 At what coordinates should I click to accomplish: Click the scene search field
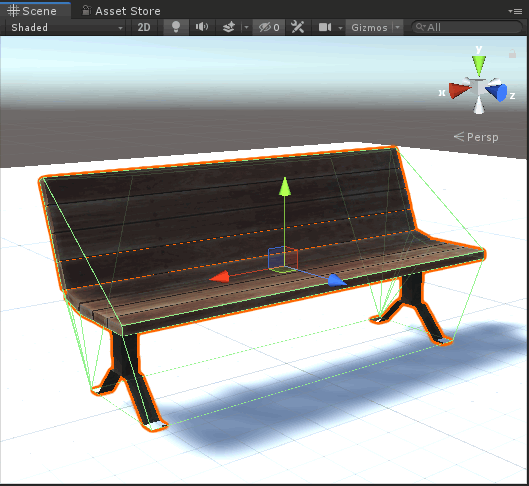pyautogui.click(x=467, y=27)
